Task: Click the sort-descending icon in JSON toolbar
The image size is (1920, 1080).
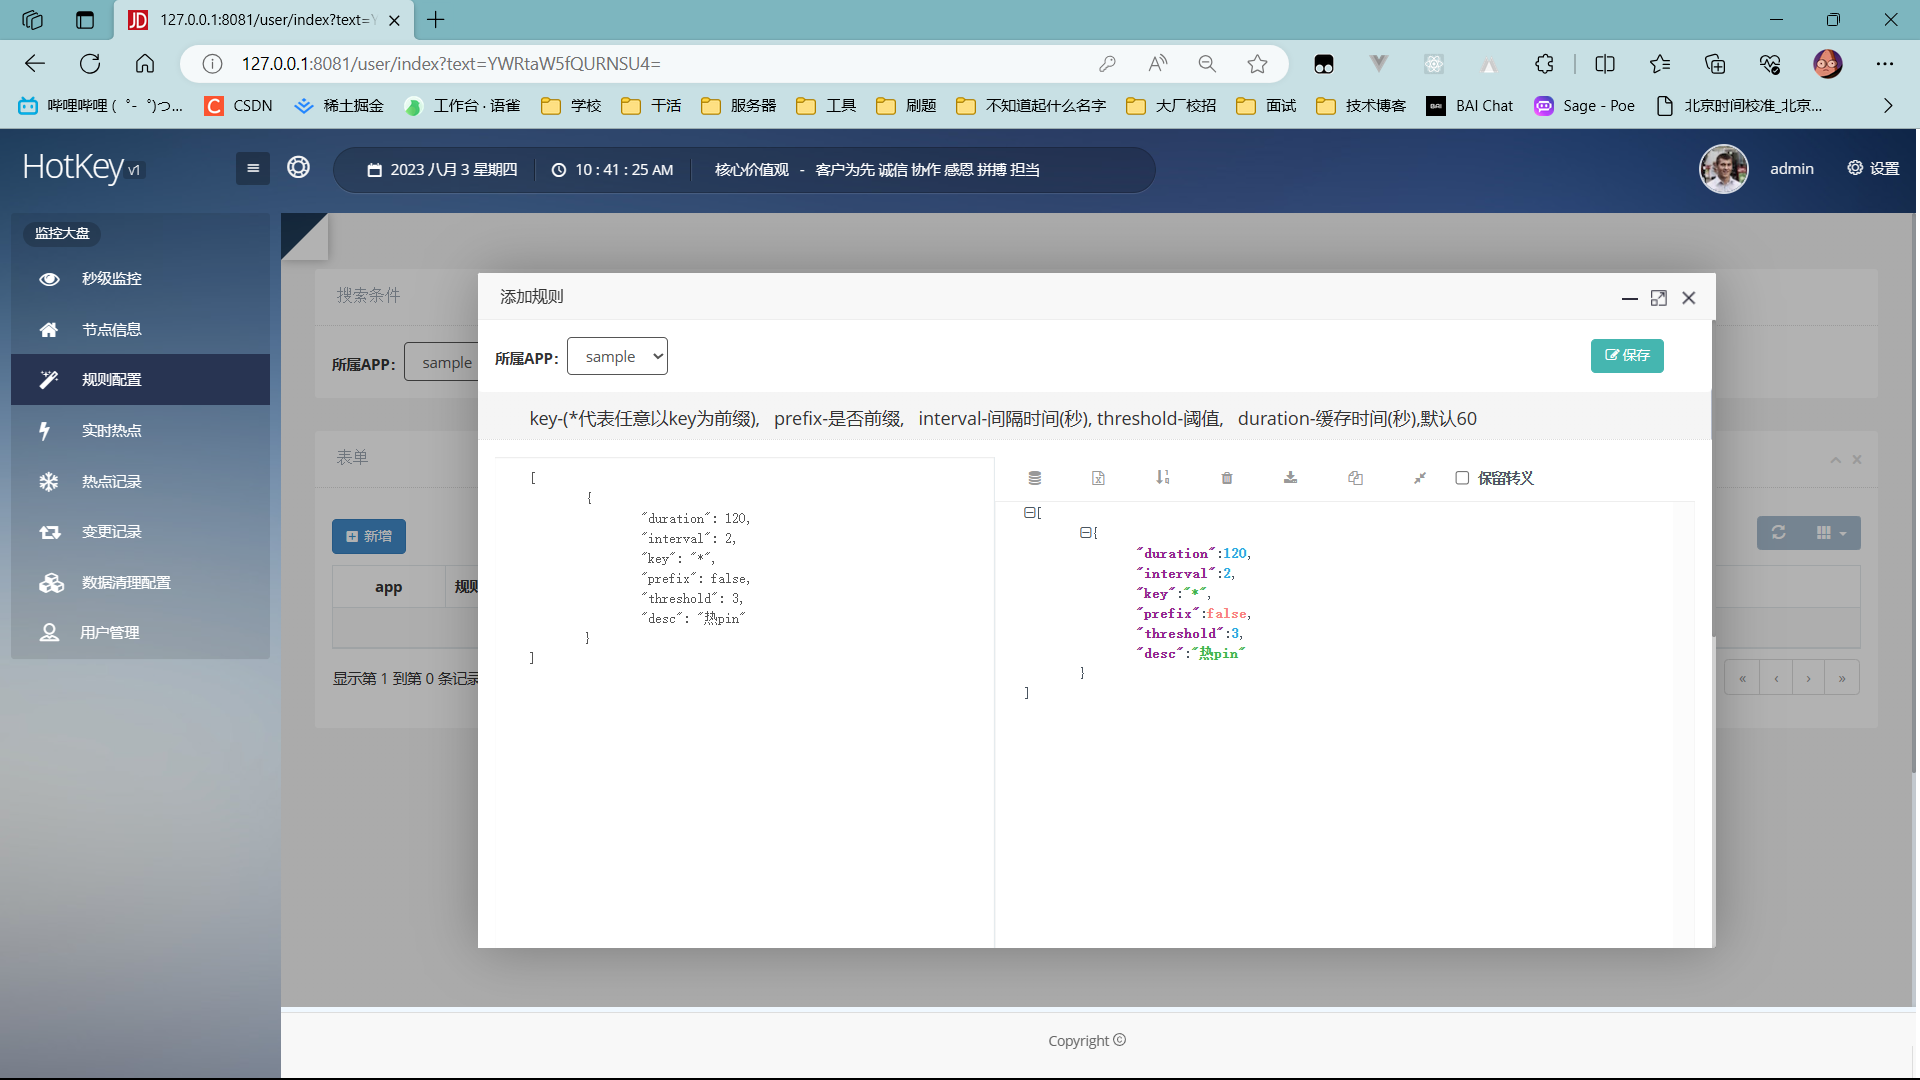Action: click(x=1162, y=478)
